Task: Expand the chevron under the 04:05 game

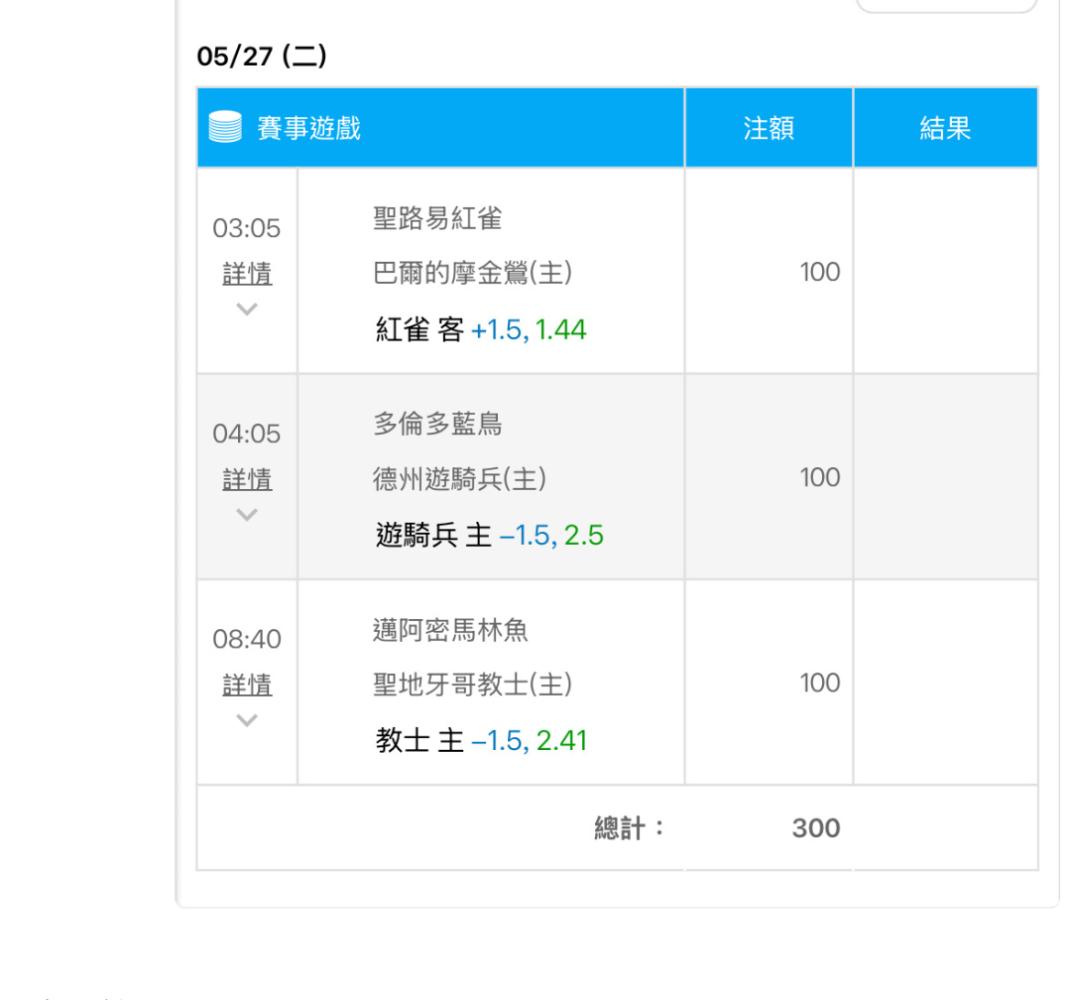Action: [x=247, y=514]
